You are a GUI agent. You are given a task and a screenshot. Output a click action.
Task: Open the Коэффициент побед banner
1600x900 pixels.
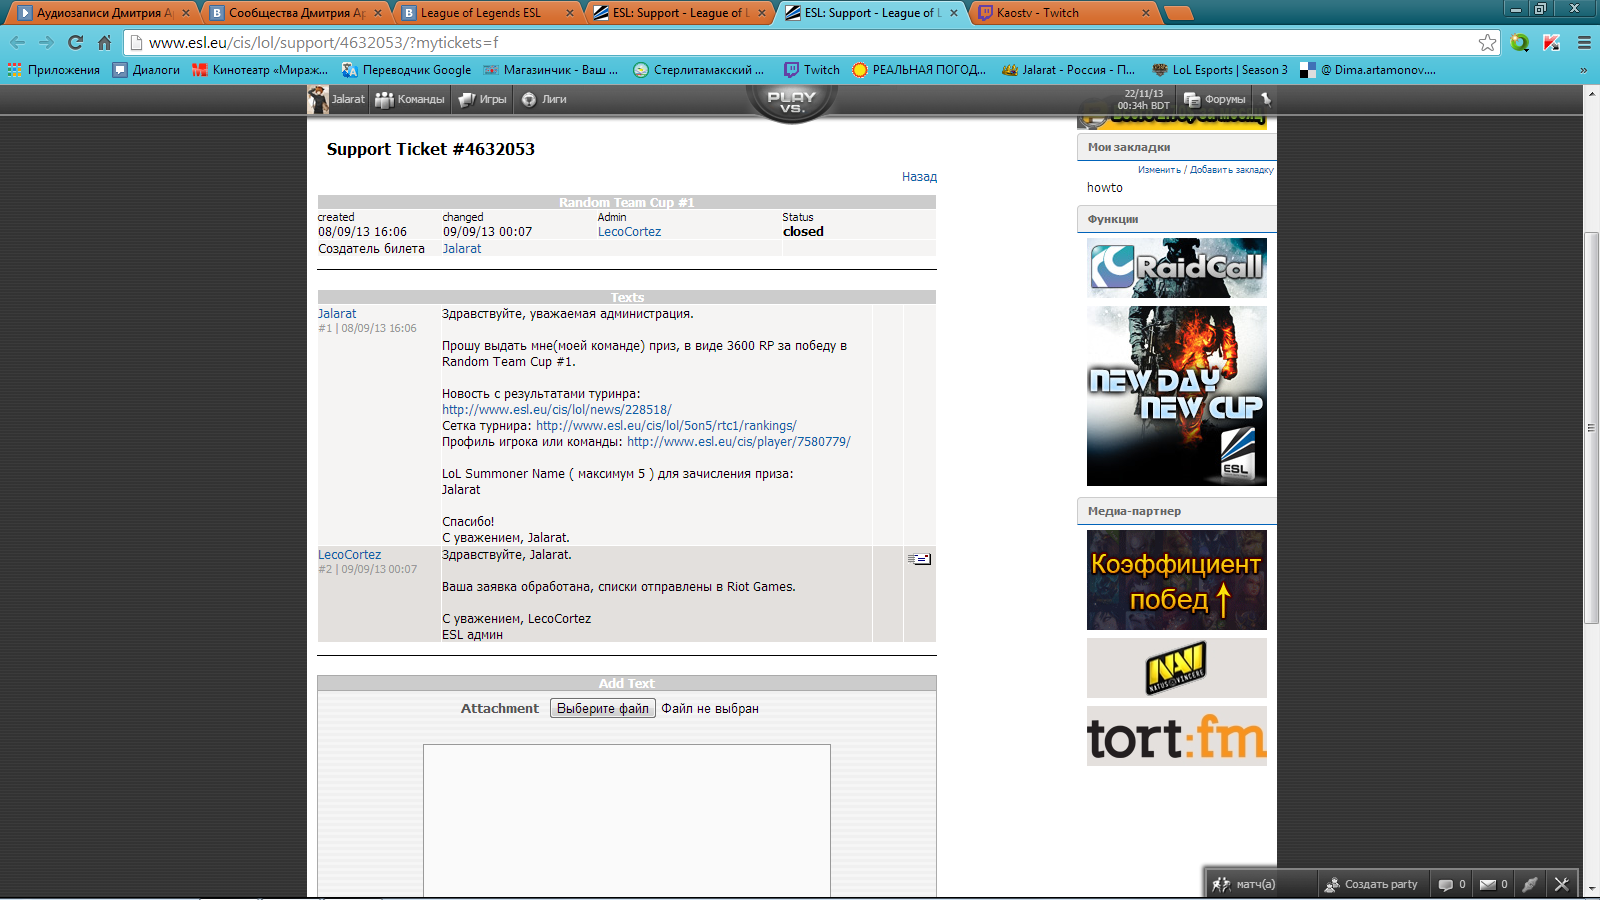tap(1177, 580)
